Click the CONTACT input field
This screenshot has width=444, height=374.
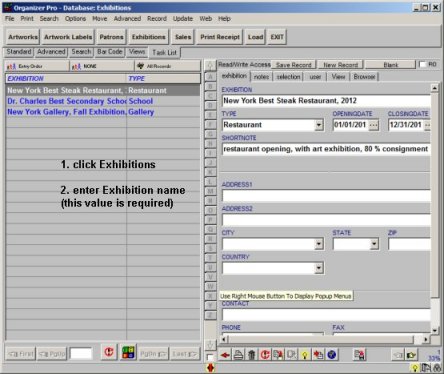[326, 315]
